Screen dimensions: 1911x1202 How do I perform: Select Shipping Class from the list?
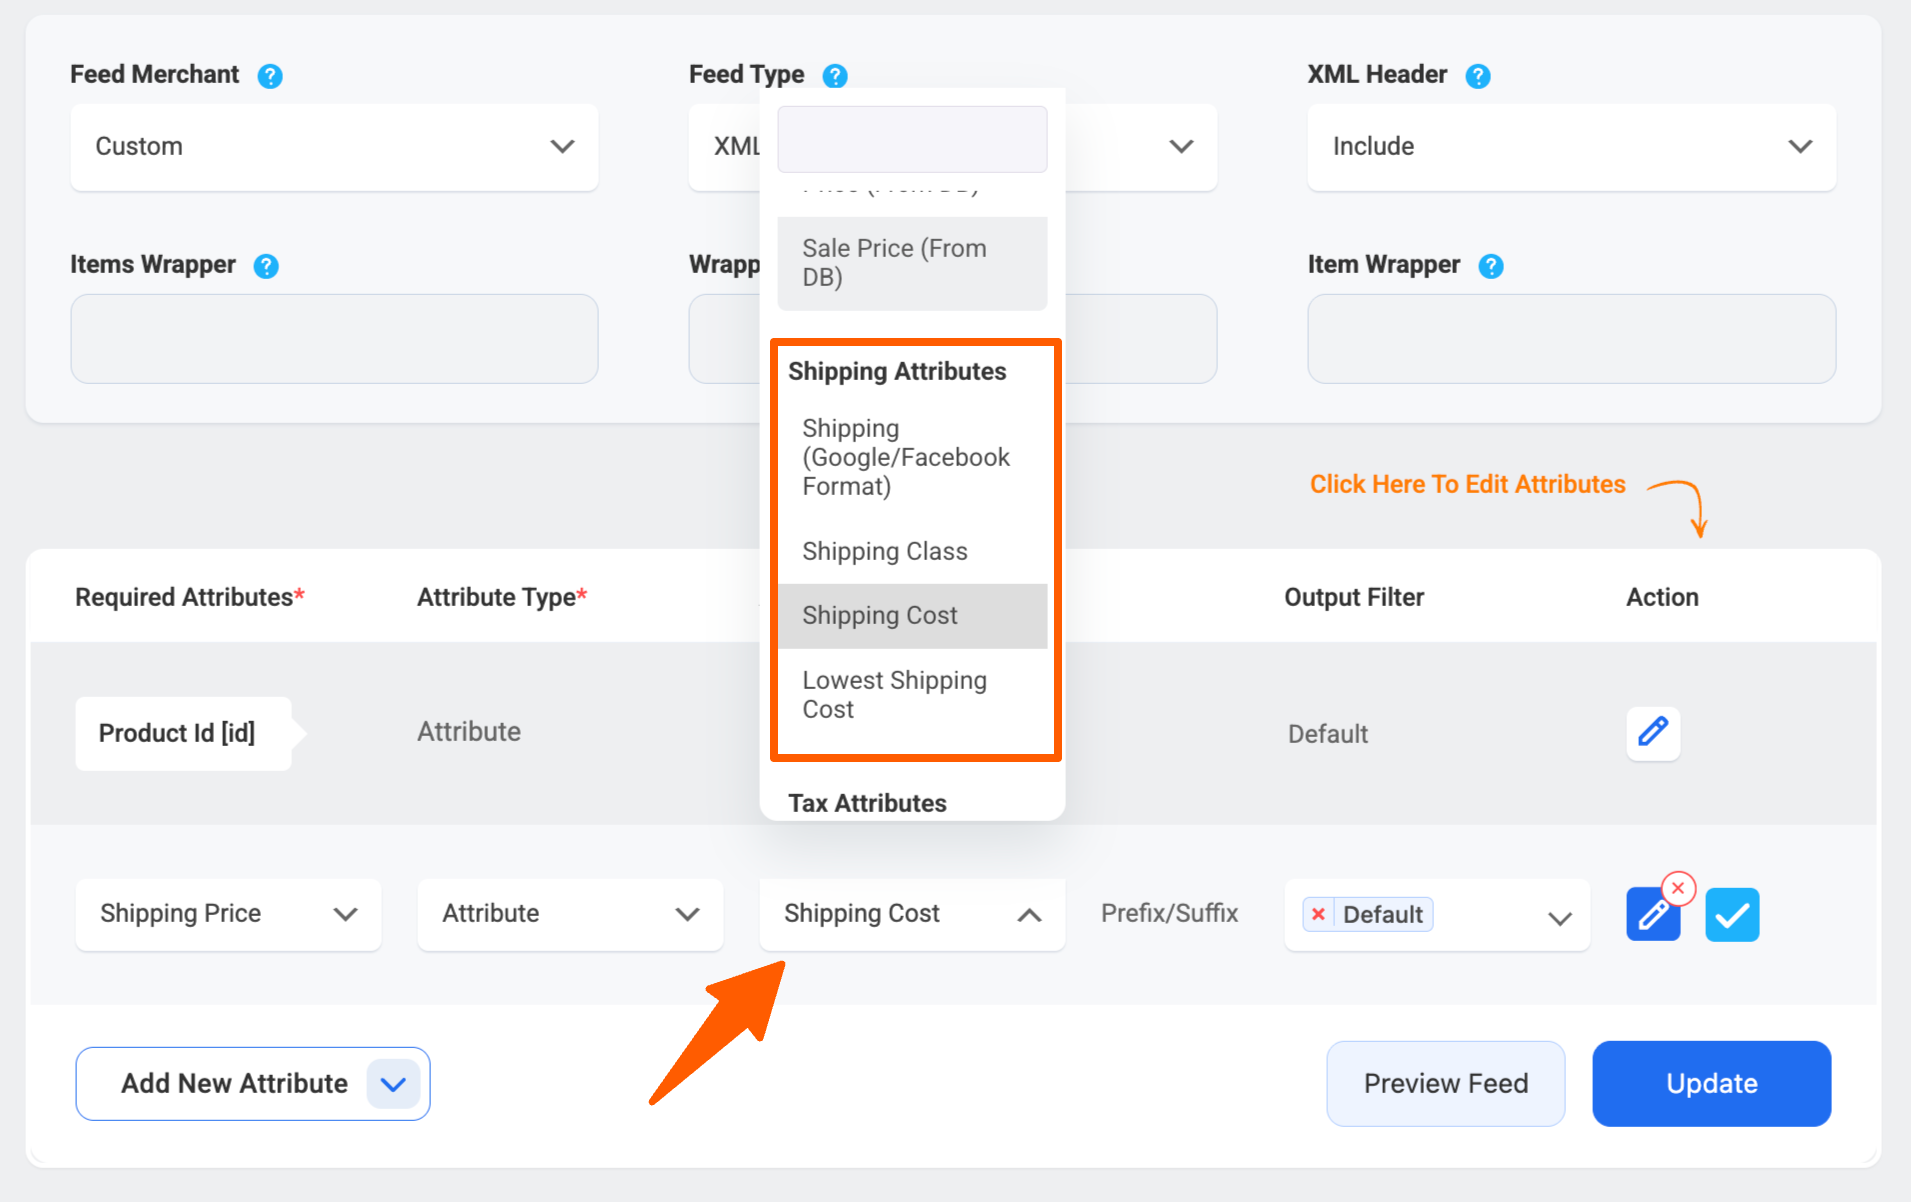pos(884,551)
